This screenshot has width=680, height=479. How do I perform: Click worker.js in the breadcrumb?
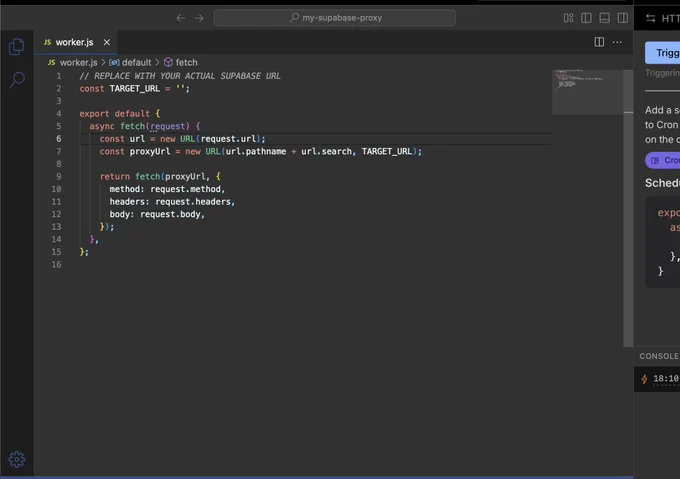pyautogui.click(x=78, y=62)
